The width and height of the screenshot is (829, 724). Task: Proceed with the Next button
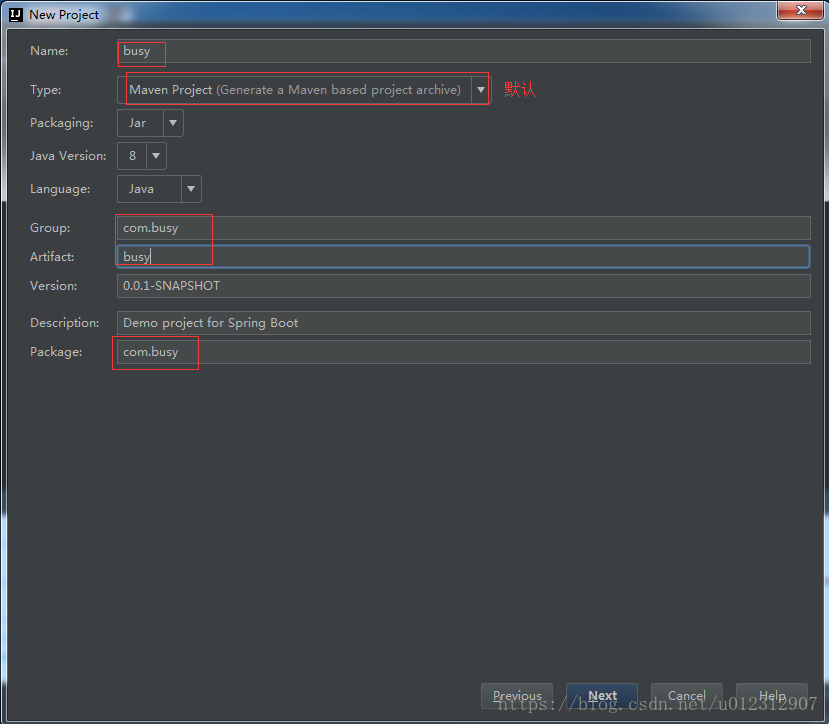click(602, 695)
